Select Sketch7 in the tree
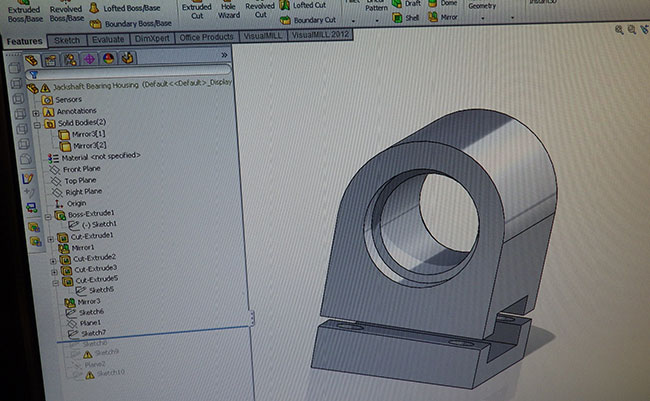The image size is (650, 401). (87, 333)
